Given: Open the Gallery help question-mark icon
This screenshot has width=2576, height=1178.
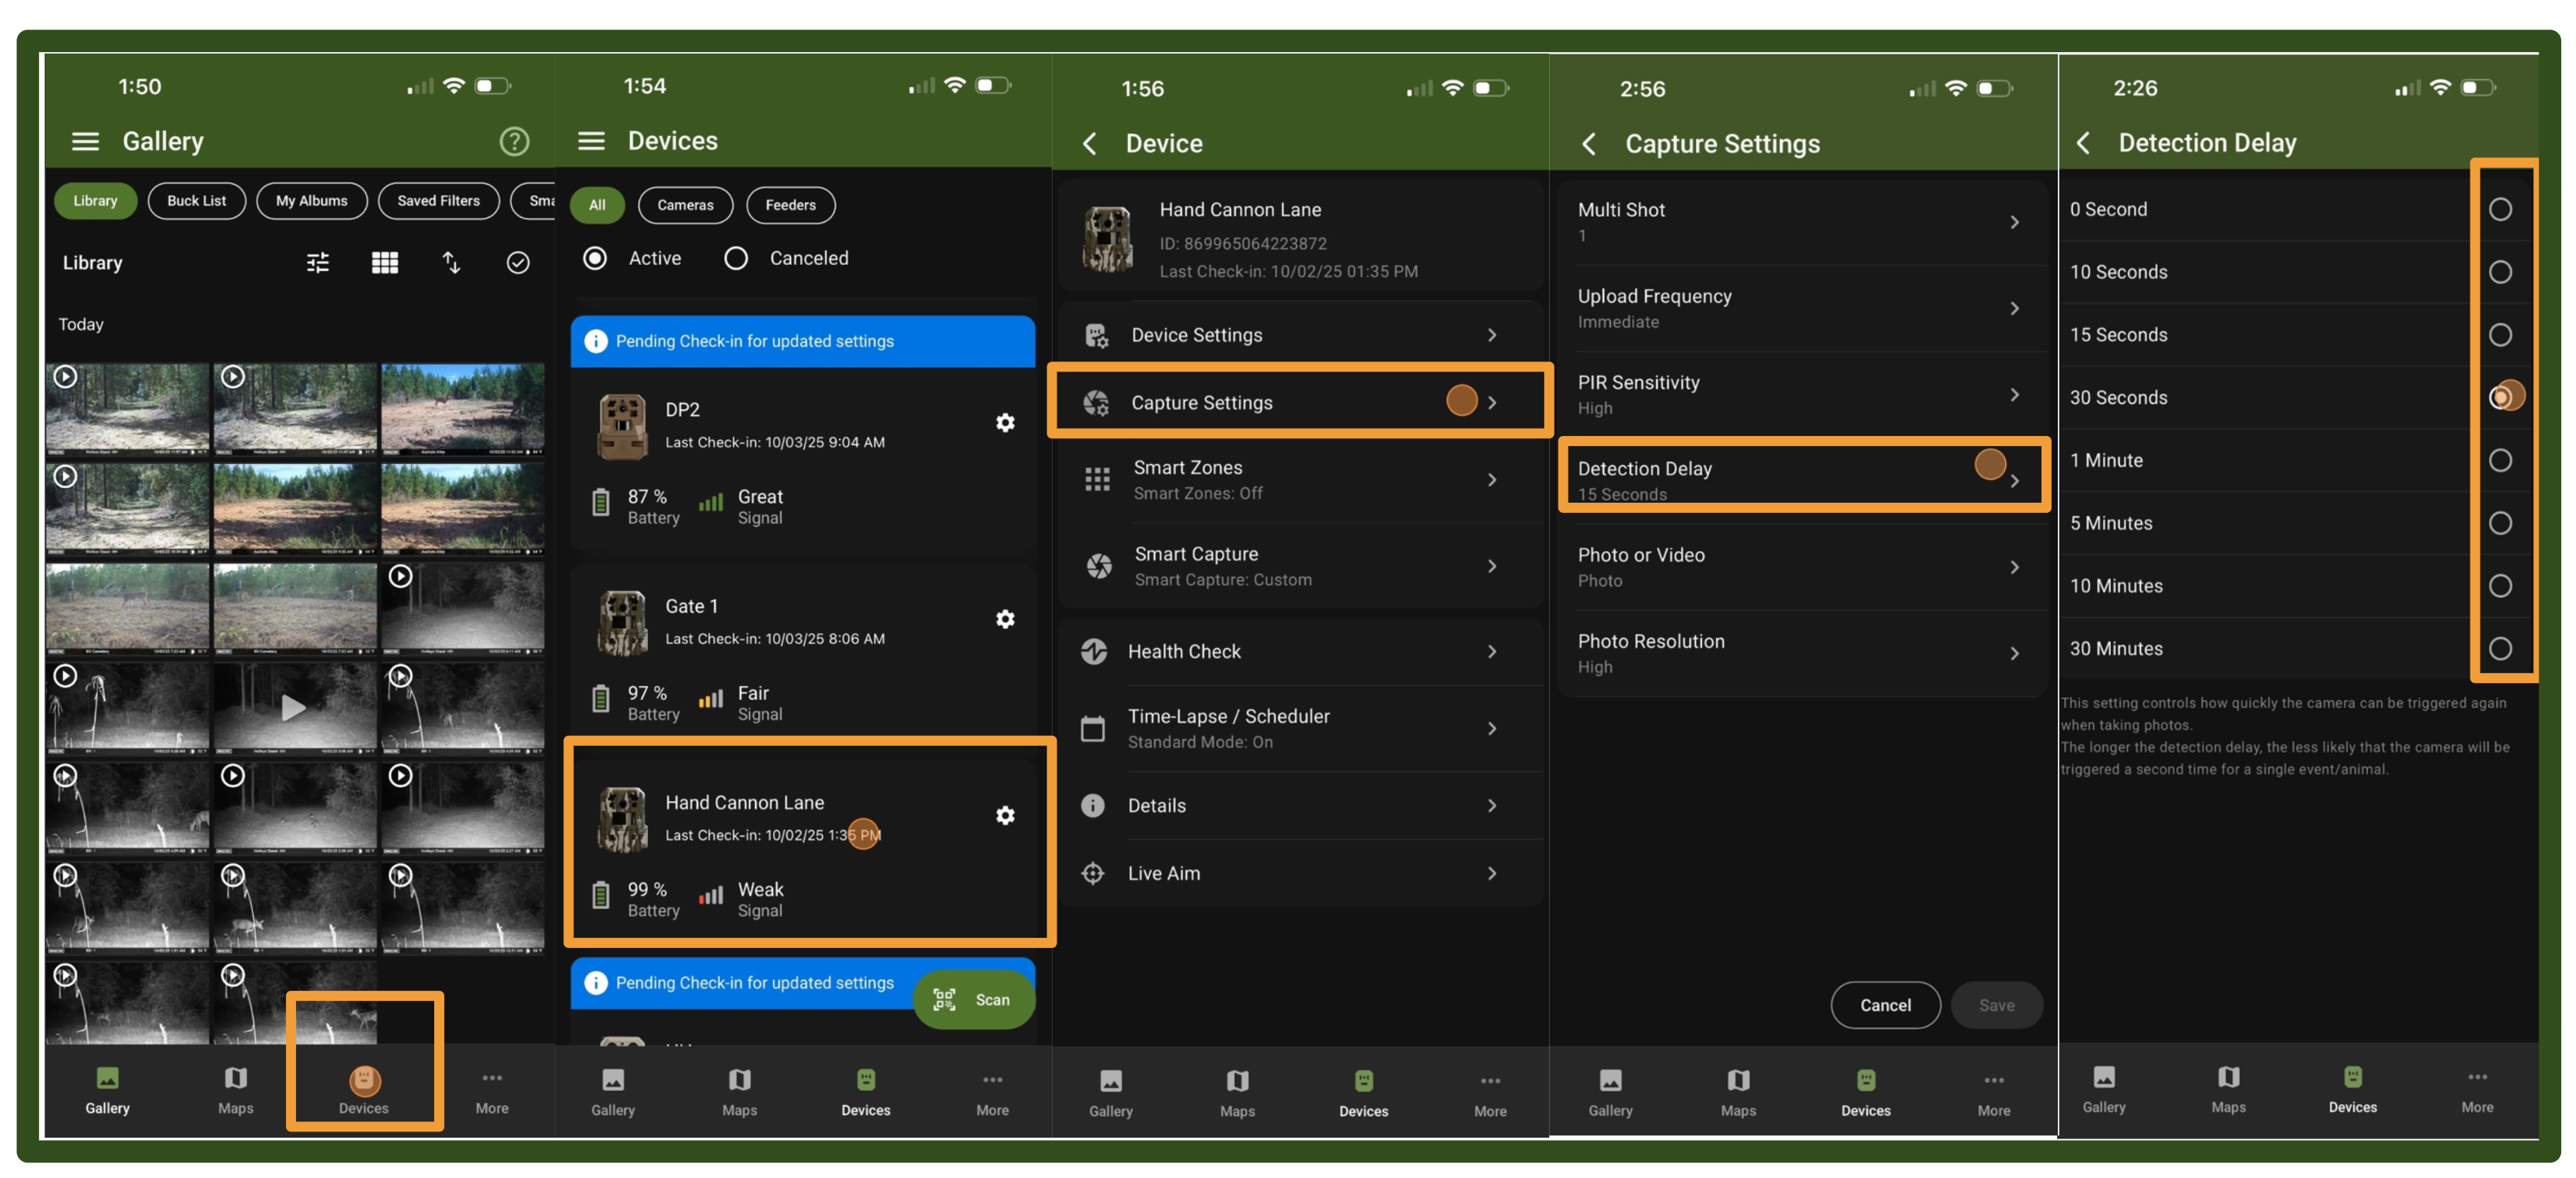Looking at the screenshot, I should pos(514,141).
